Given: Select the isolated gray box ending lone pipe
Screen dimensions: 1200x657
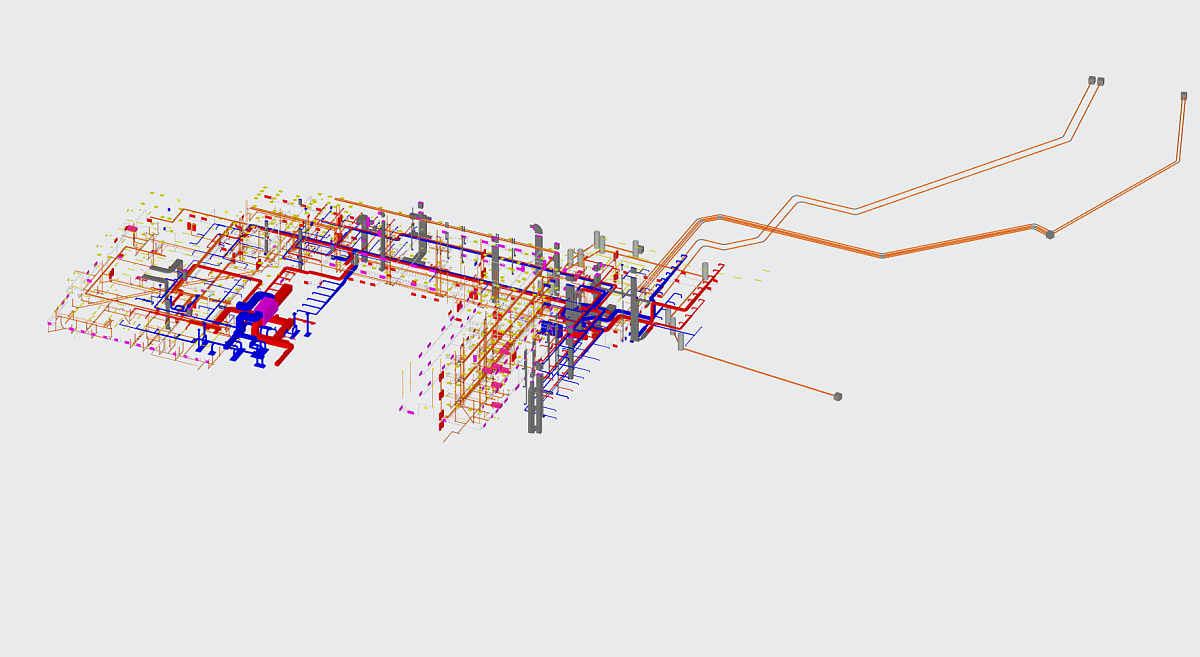Looking at the screenshot, I should 838,397.
